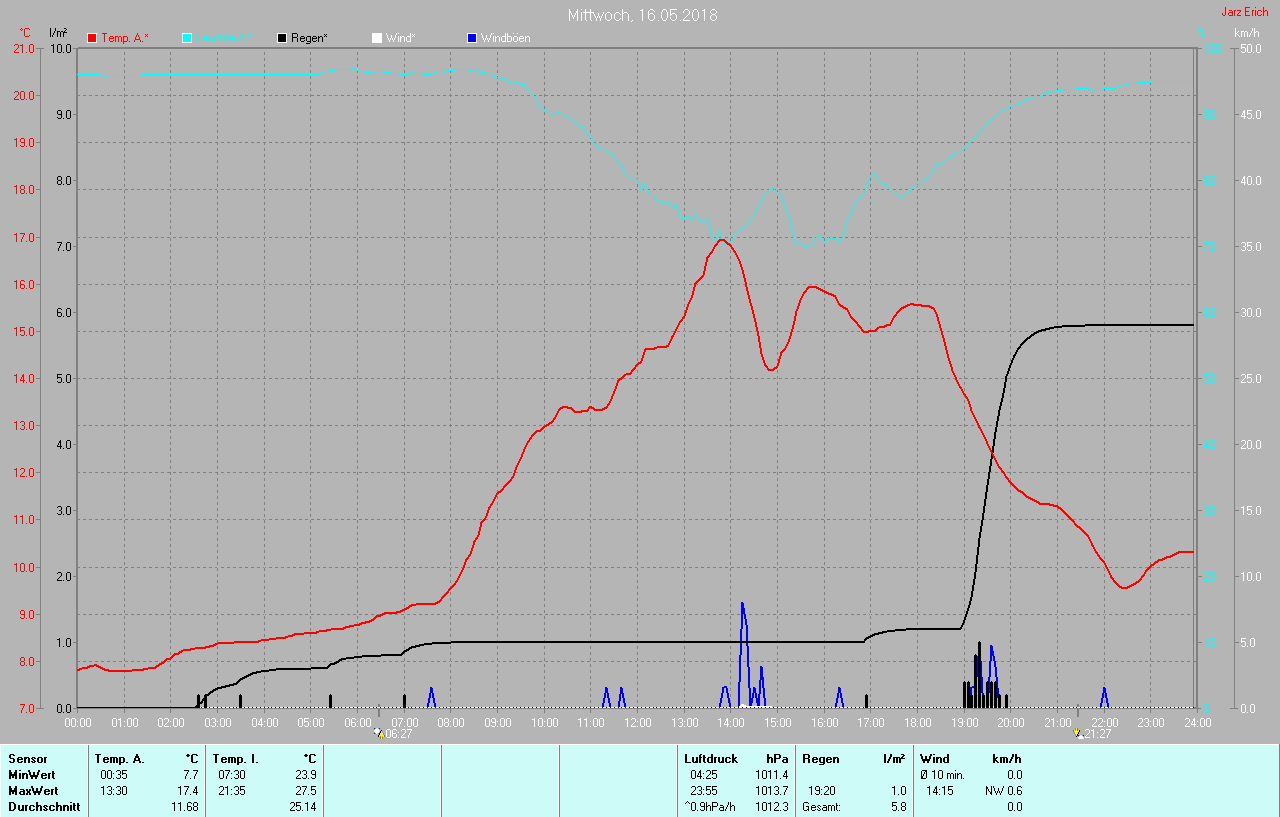
Task: Click the 12:00 mark on time axis
Action: click(x=637, y=722)
